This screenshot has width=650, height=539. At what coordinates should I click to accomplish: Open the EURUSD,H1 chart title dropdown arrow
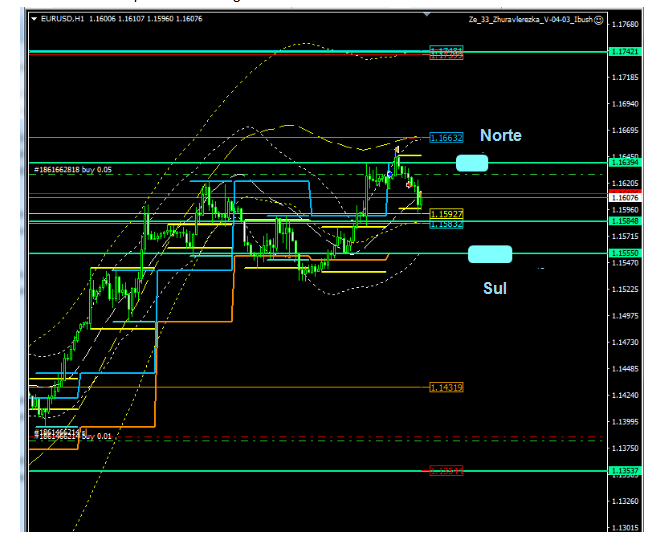click(33, 19)
